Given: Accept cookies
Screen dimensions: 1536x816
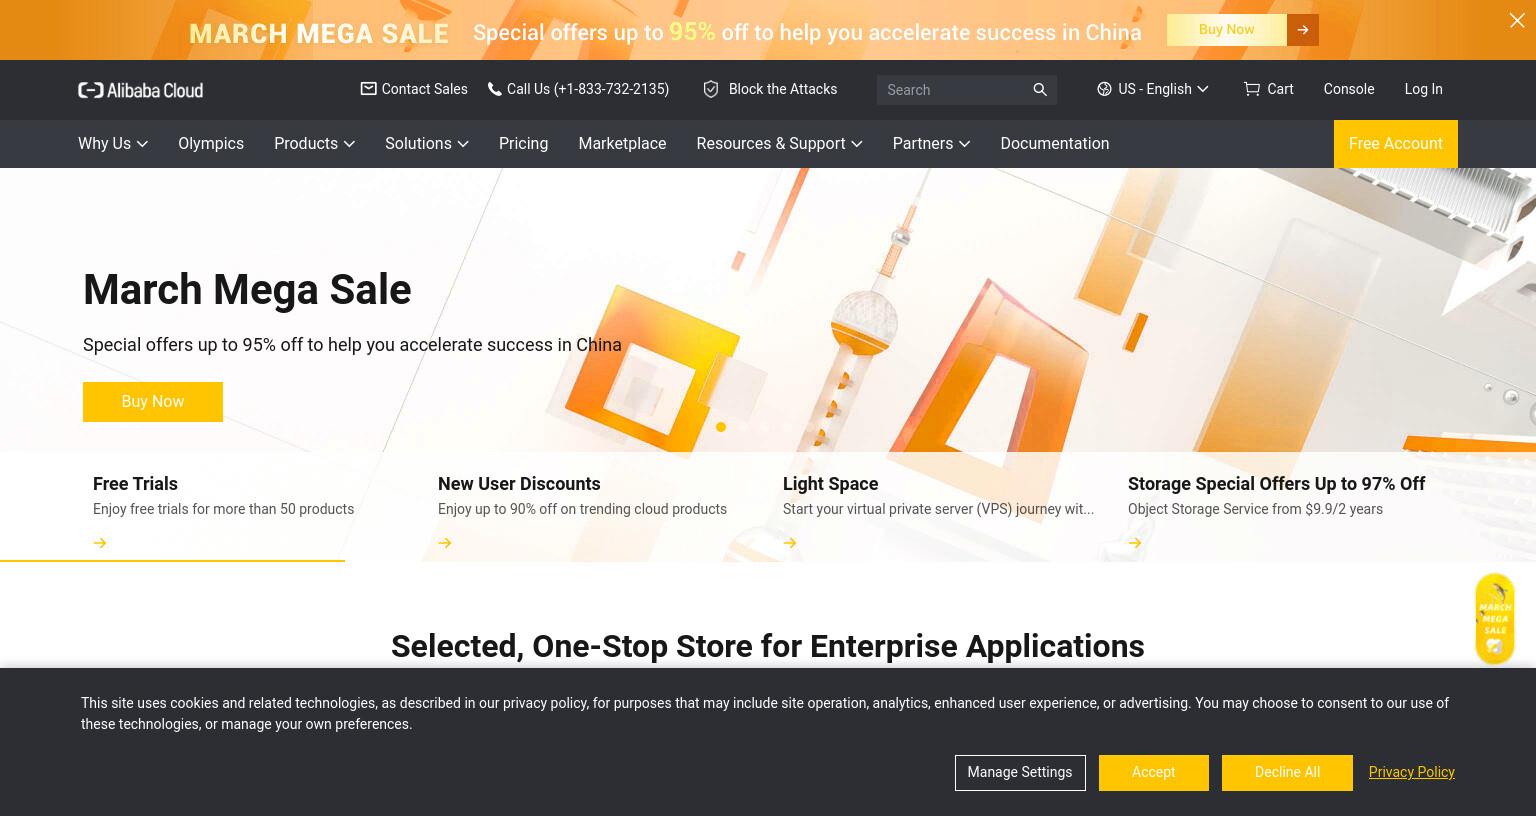Looking at the screenshot, I should coord(1154,773).
